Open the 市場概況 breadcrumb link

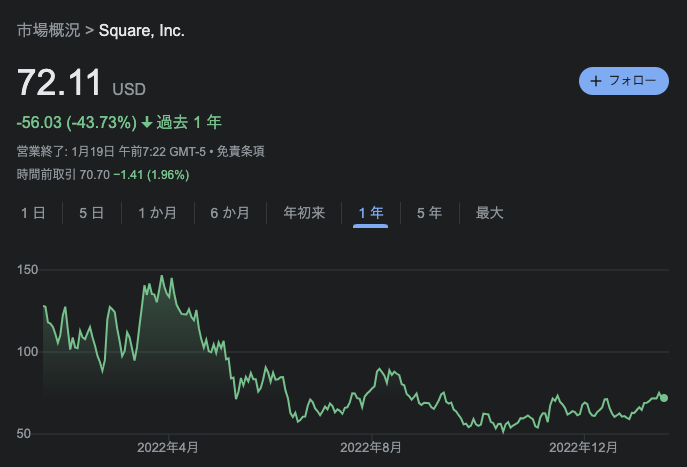pos(48,31)
